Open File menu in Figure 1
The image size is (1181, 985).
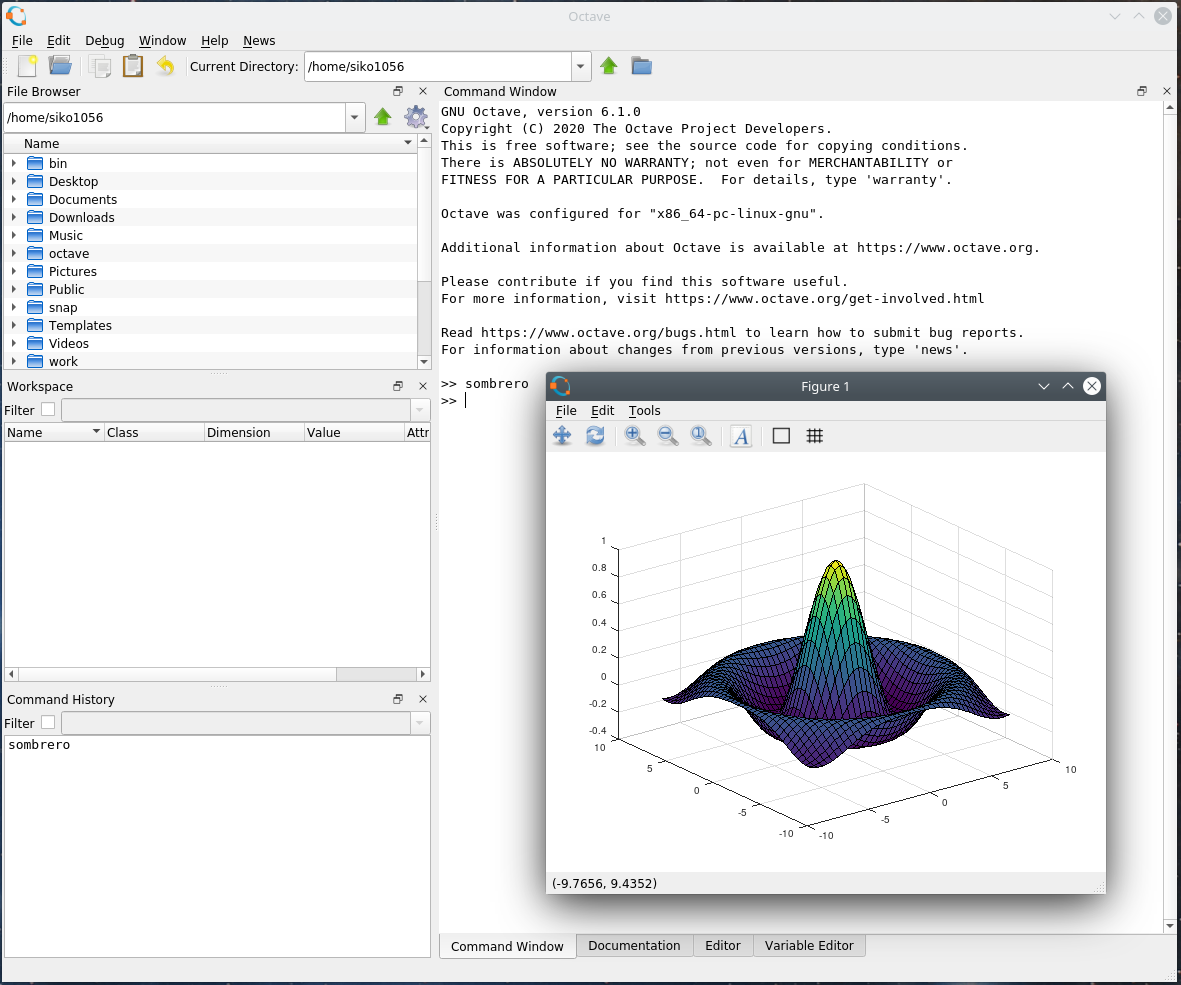566,410
